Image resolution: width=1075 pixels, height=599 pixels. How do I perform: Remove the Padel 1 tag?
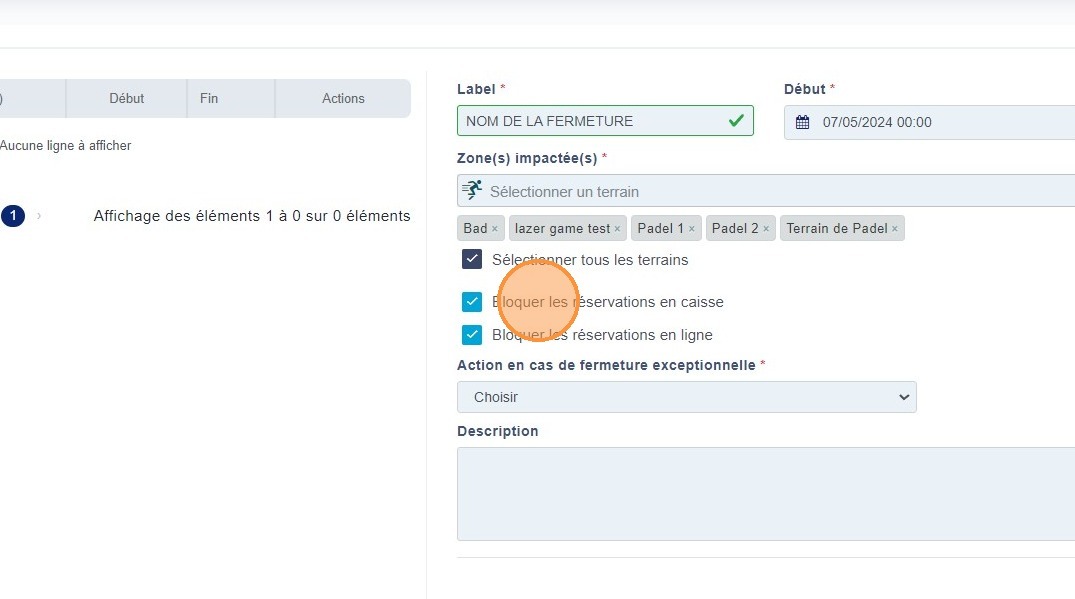click(691, 229)
